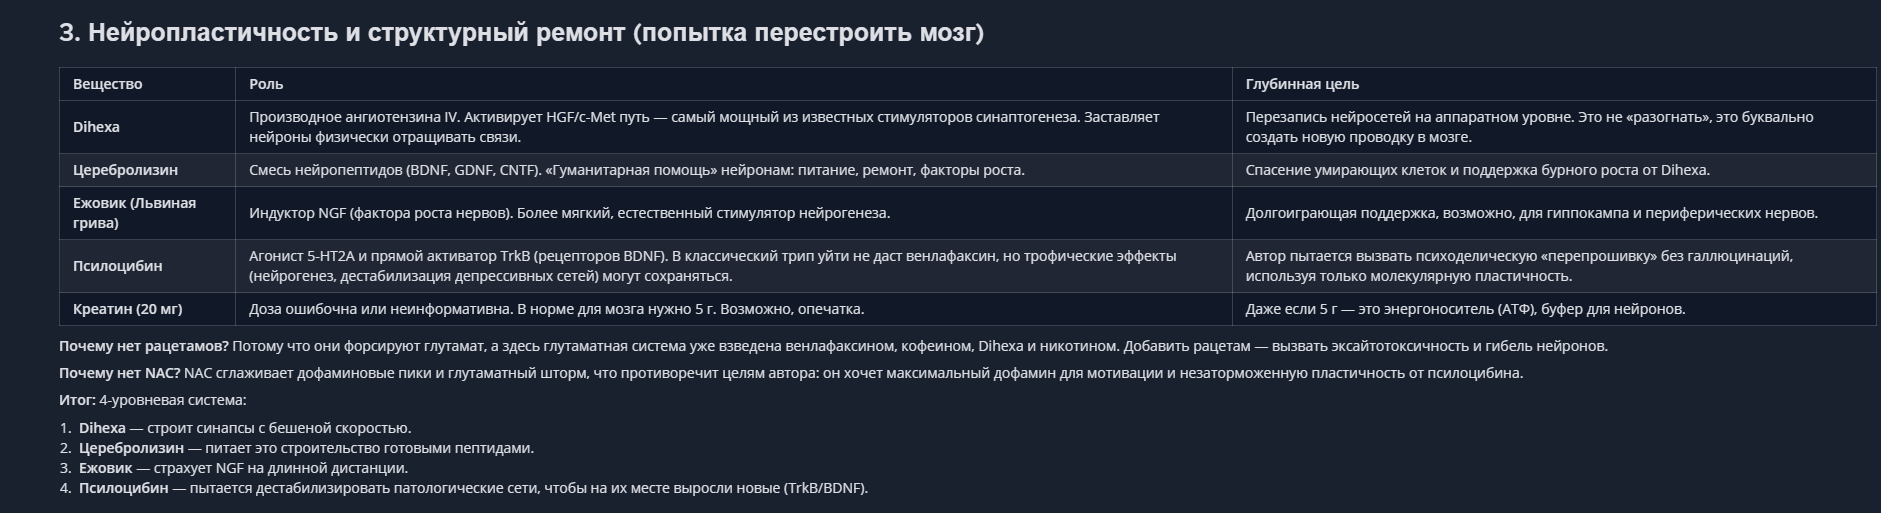Screen dimensions: 1881x513
Task: Click the Псилоцибин deep goal cell text
Action: [1519, 266]
